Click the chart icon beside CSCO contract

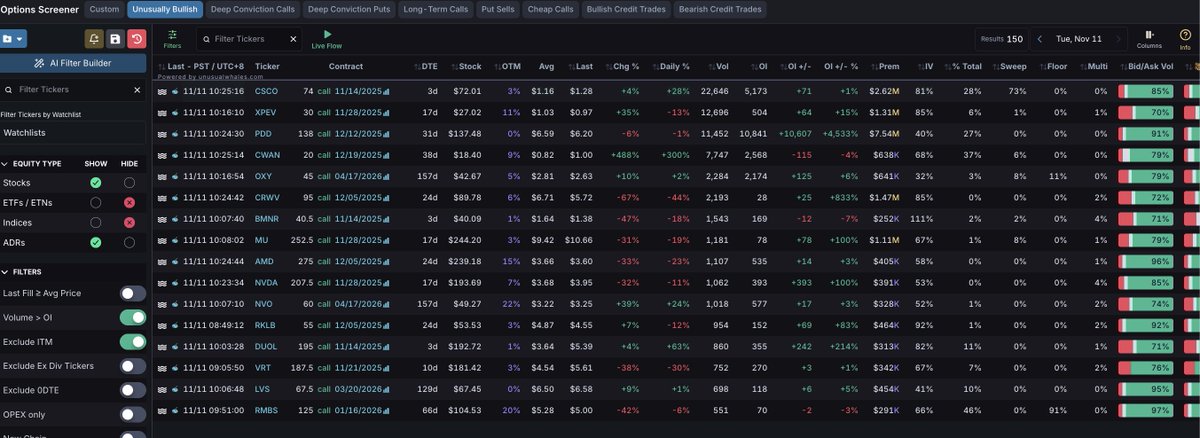click(387, 91)
